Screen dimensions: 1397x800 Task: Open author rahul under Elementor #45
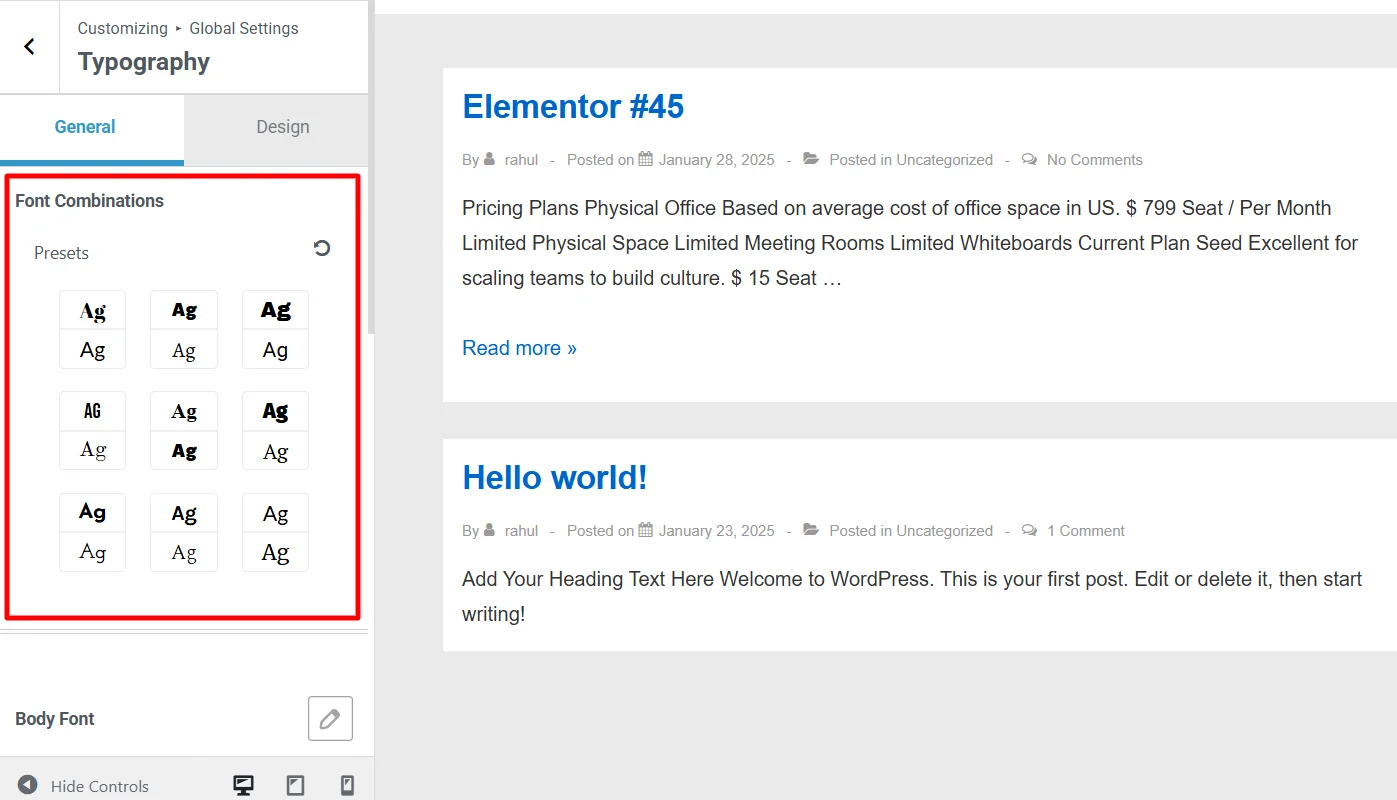(521, 160)
